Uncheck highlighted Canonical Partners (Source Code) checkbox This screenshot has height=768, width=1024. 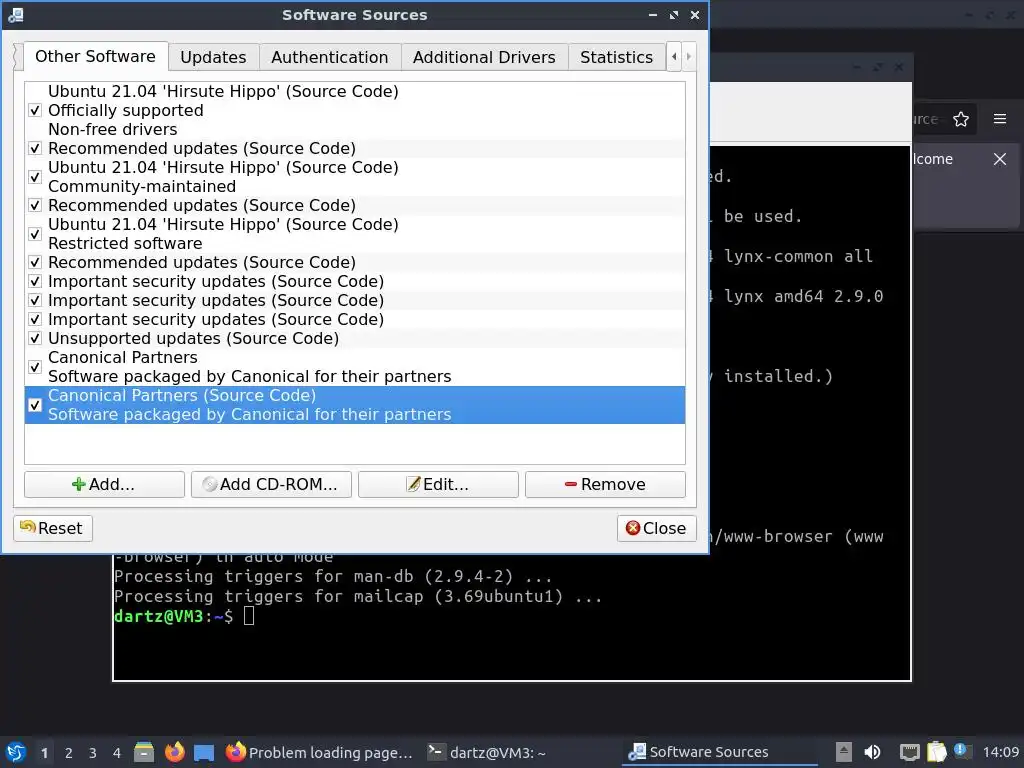coord(35,405)
